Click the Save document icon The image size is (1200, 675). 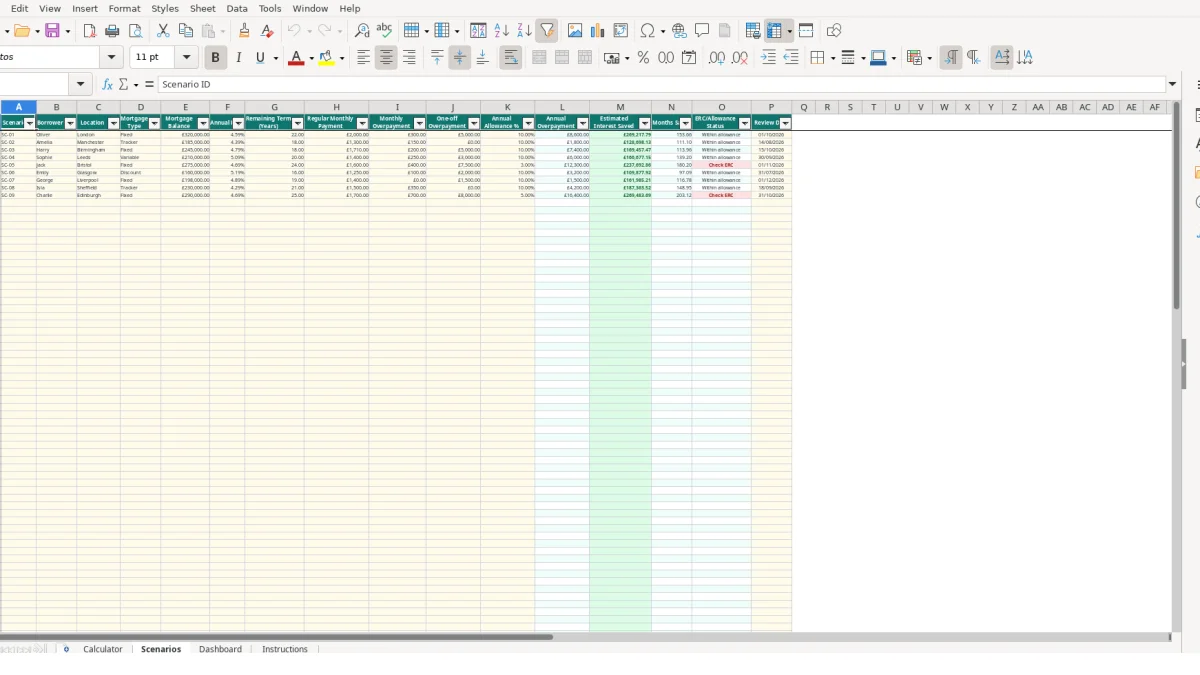click(53, 31)
